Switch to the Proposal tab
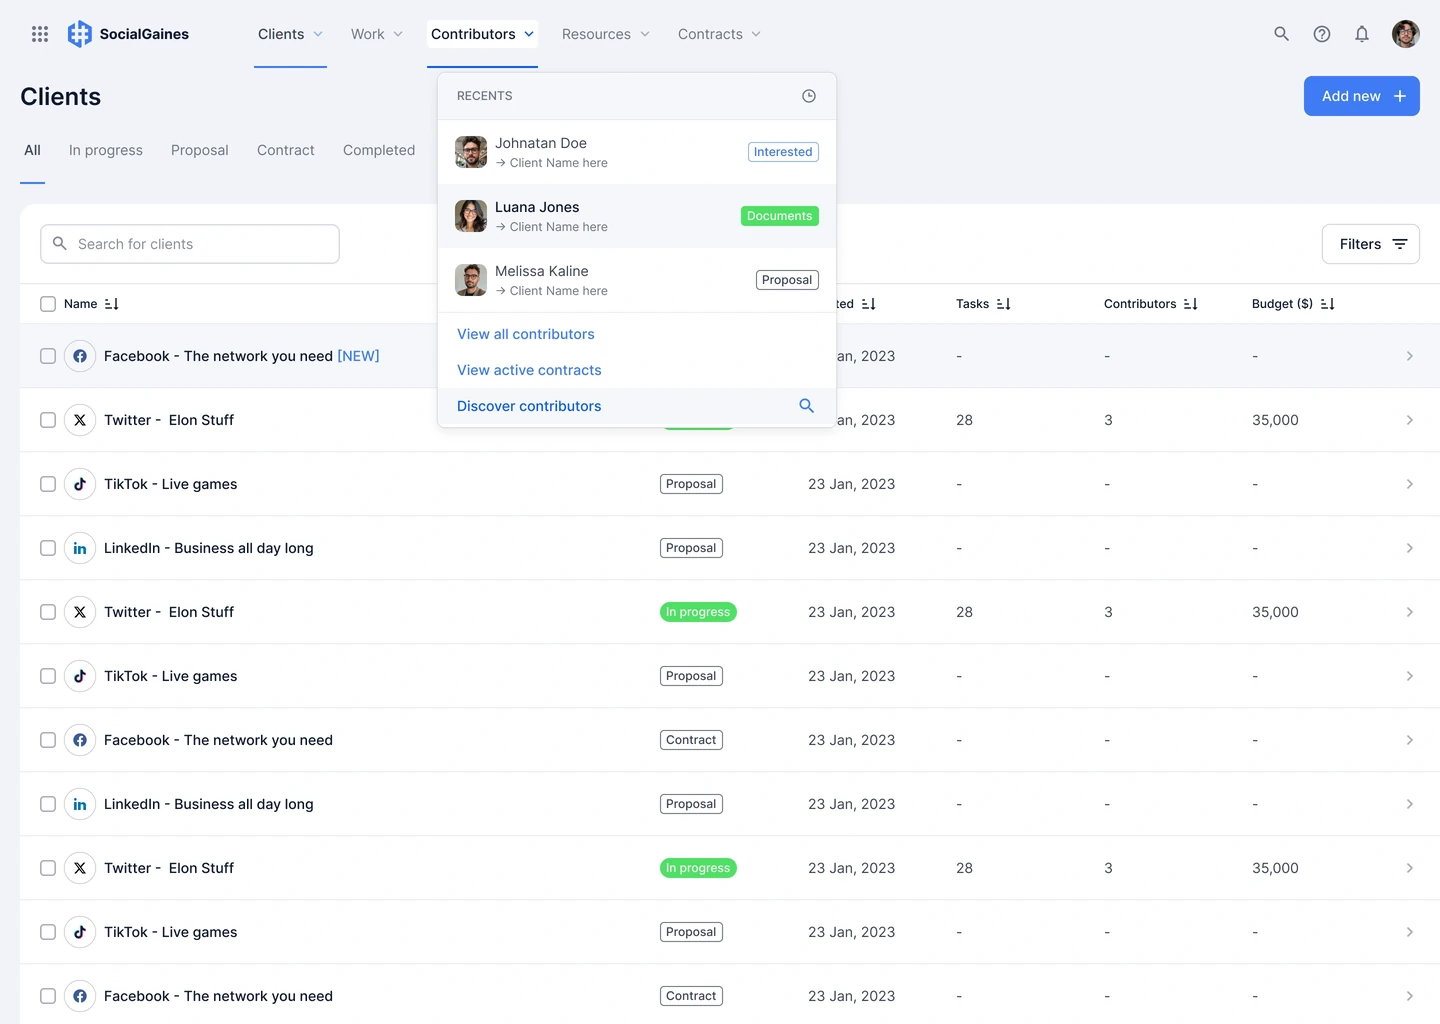1440x1024 pixels. [x=200, y=150]
